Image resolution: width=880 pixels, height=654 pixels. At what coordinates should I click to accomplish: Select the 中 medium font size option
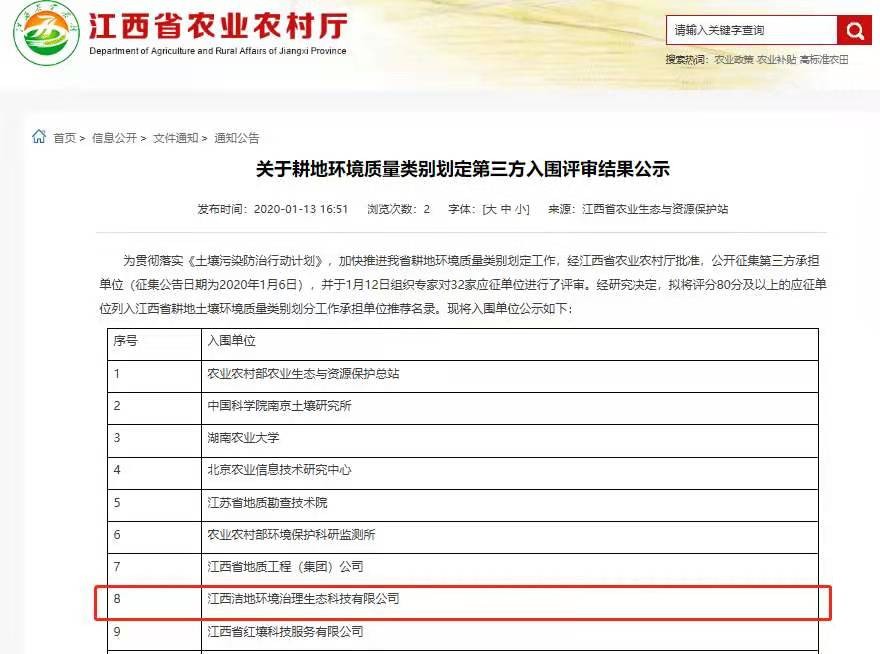coord(507,209)
